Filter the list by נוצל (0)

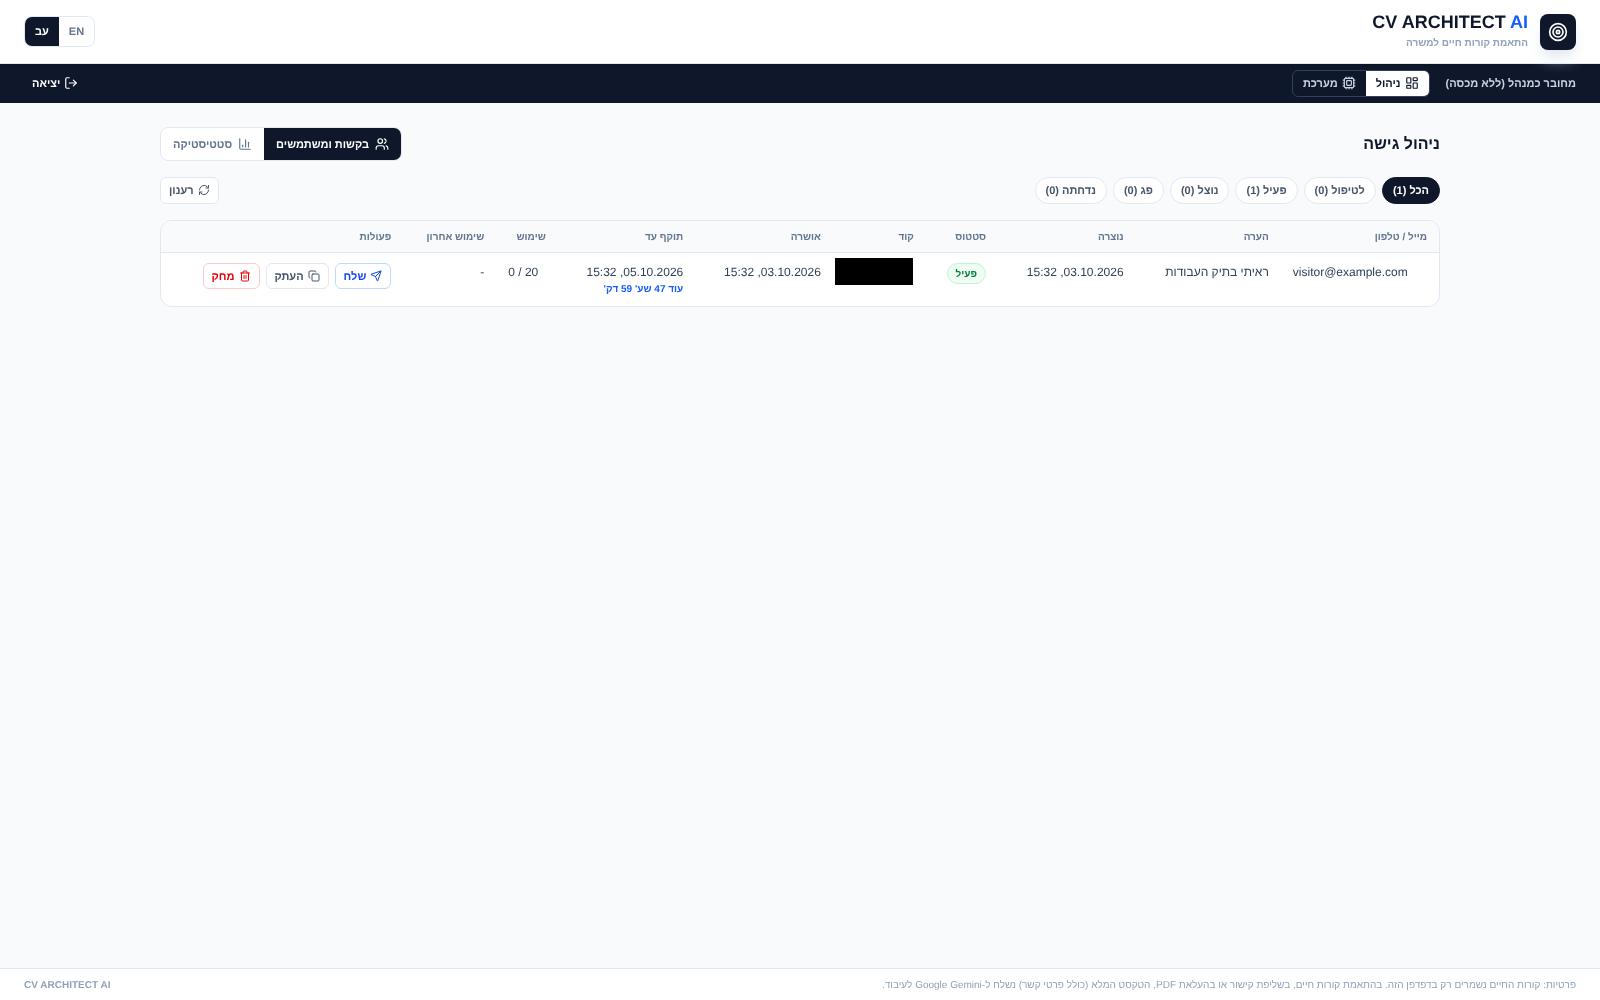pyautogui.click(x=1199, y=190)
